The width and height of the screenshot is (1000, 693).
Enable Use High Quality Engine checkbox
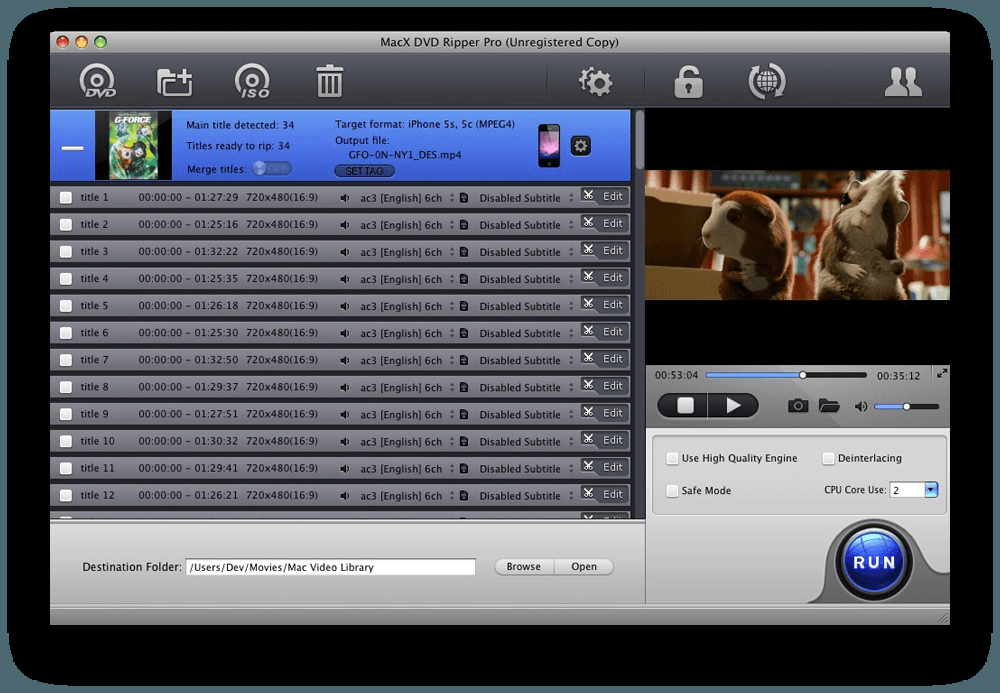[x=672, y=458]
